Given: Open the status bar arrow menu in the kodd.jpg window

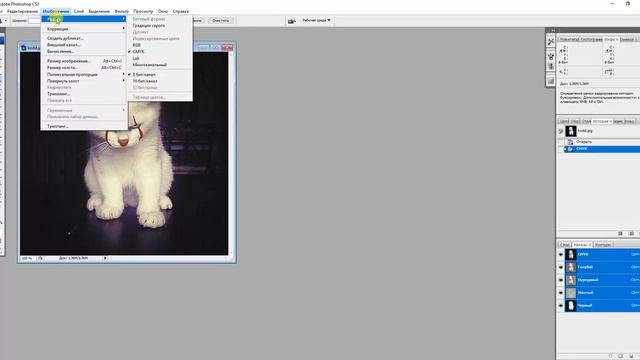Looking at the screenshot, I should (x=105, y=258).
